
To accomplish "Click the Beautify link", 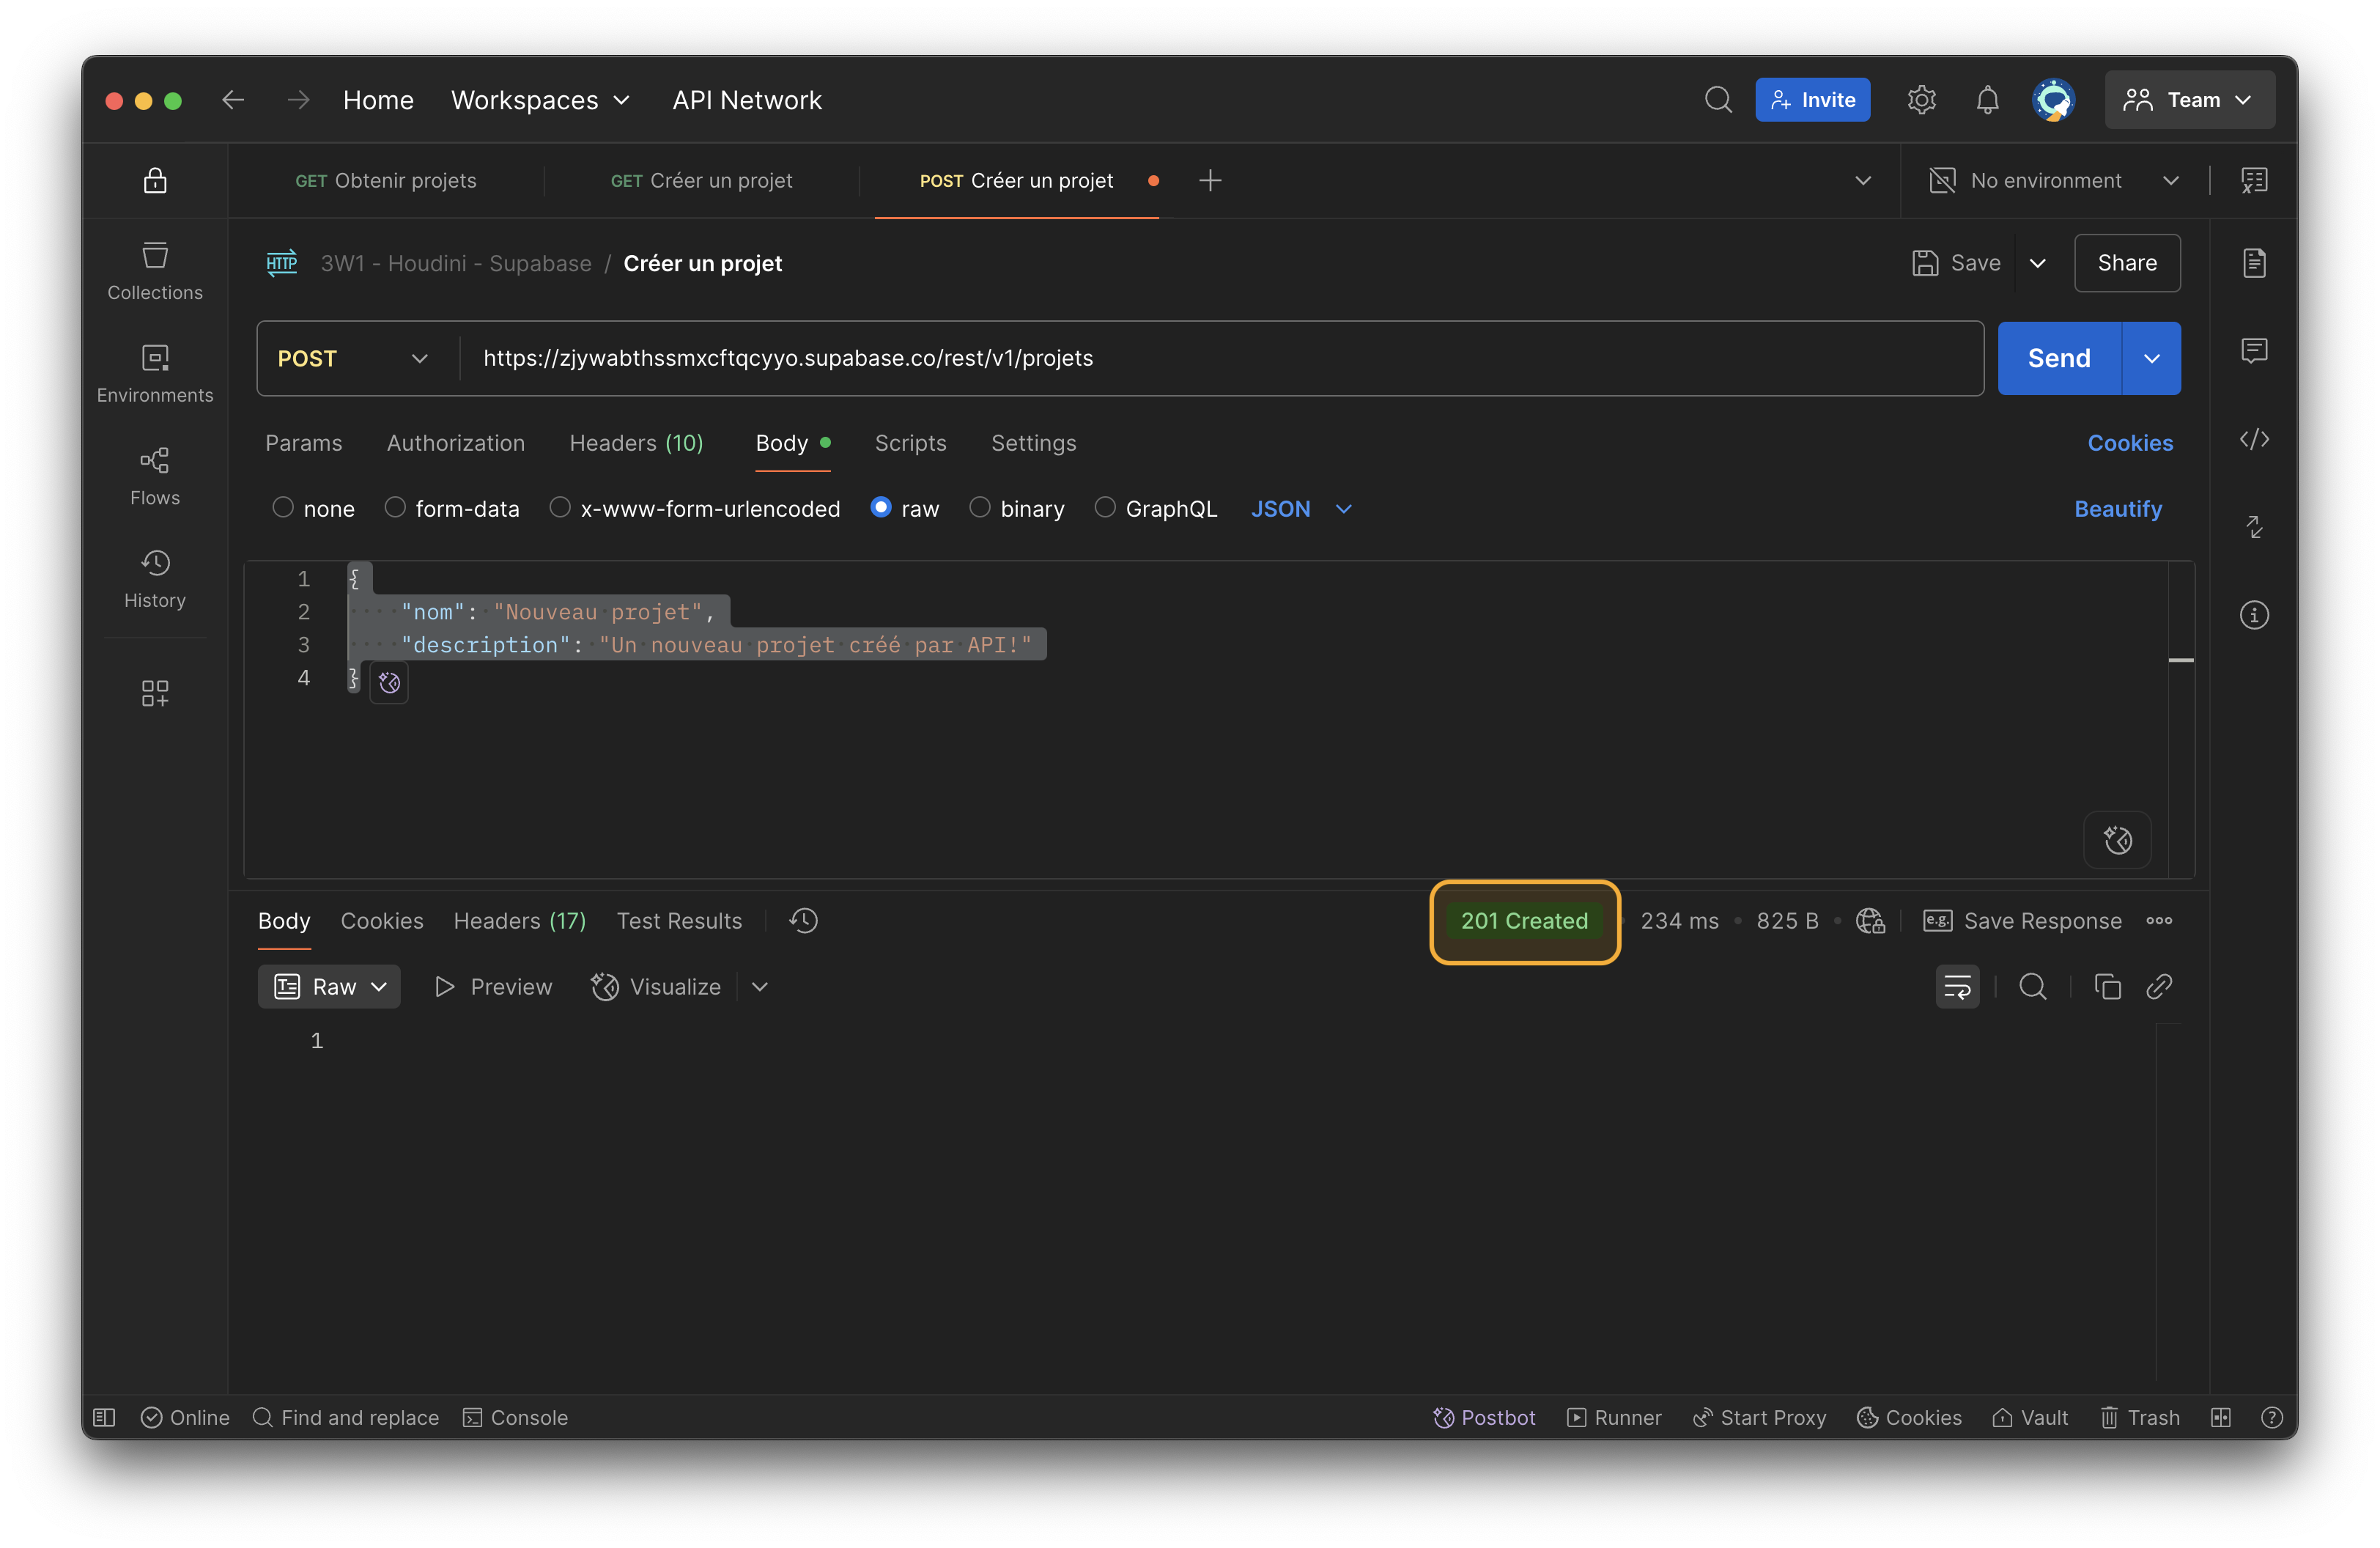I will pyautogui.click(x=2118, y=509).
